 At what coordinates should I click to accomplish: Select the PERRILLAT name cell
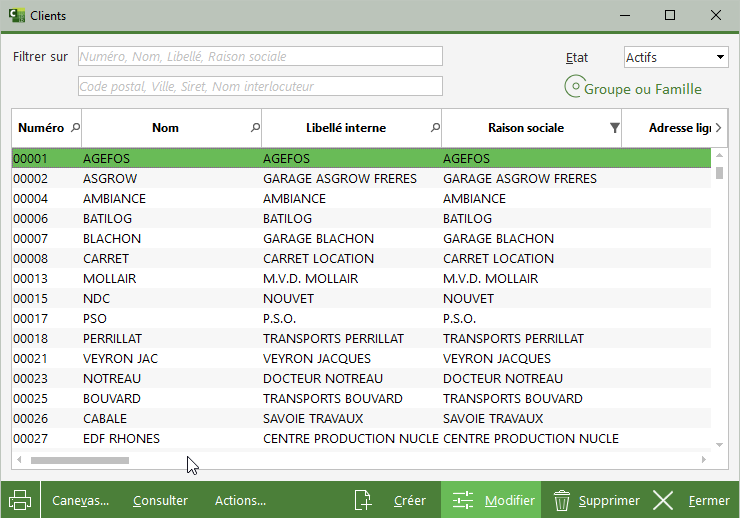[112, 339]
